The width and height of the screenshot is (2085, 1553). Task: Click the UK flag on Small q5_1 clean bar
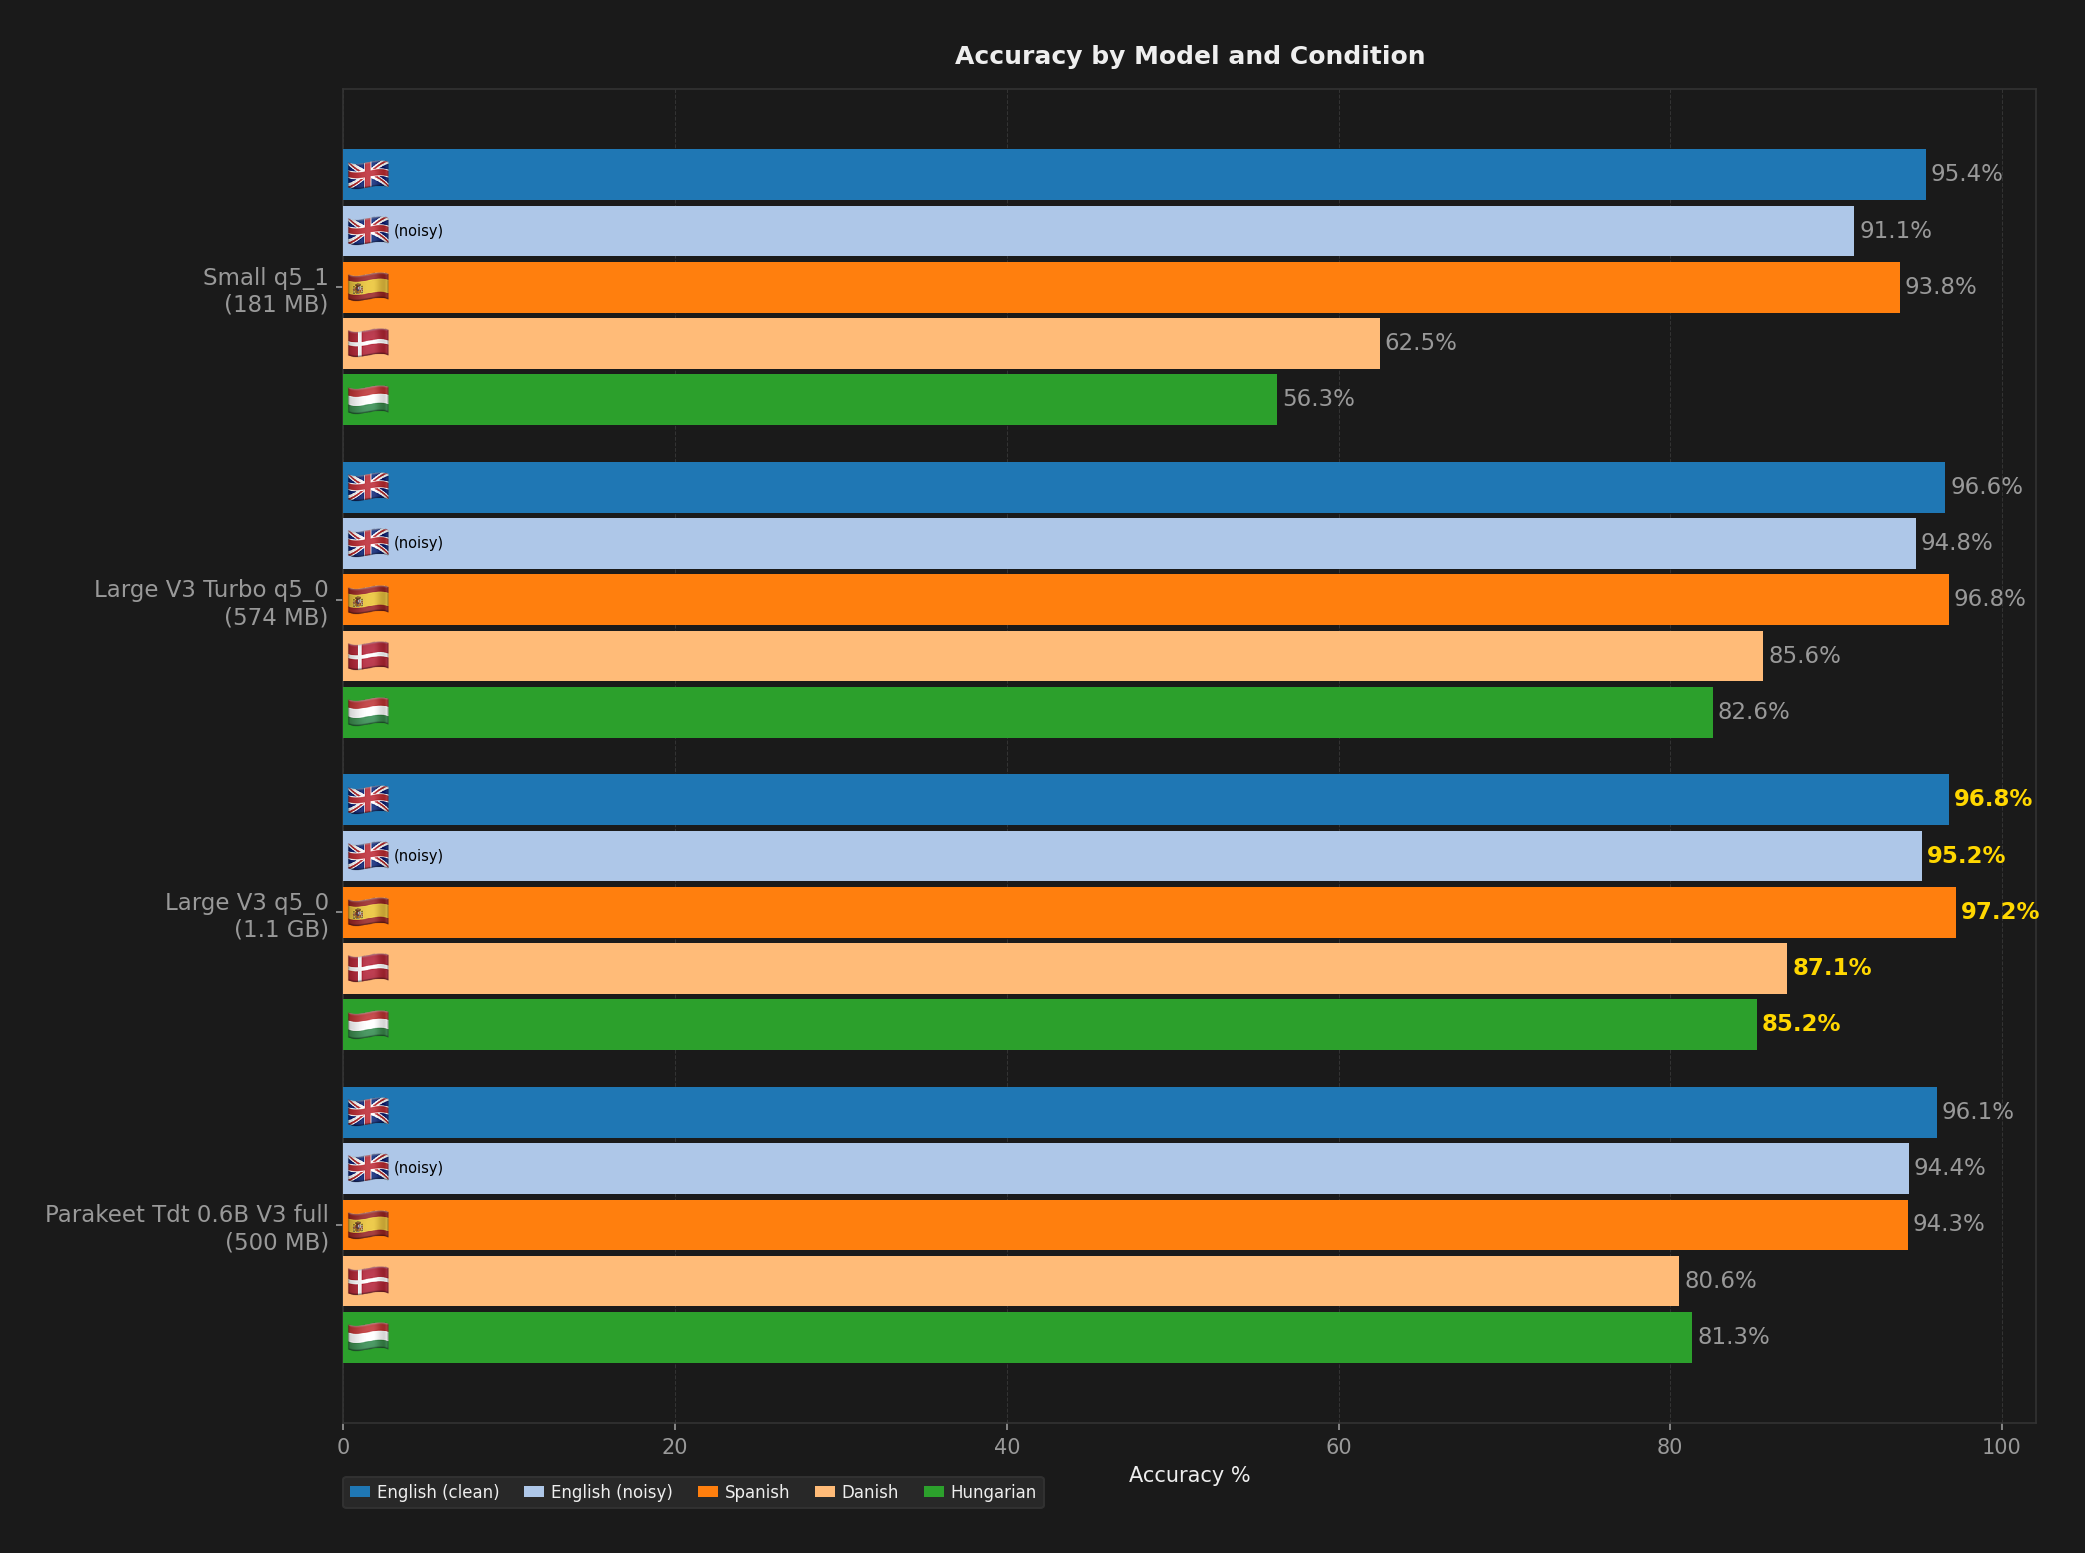[x=368, y=174]
